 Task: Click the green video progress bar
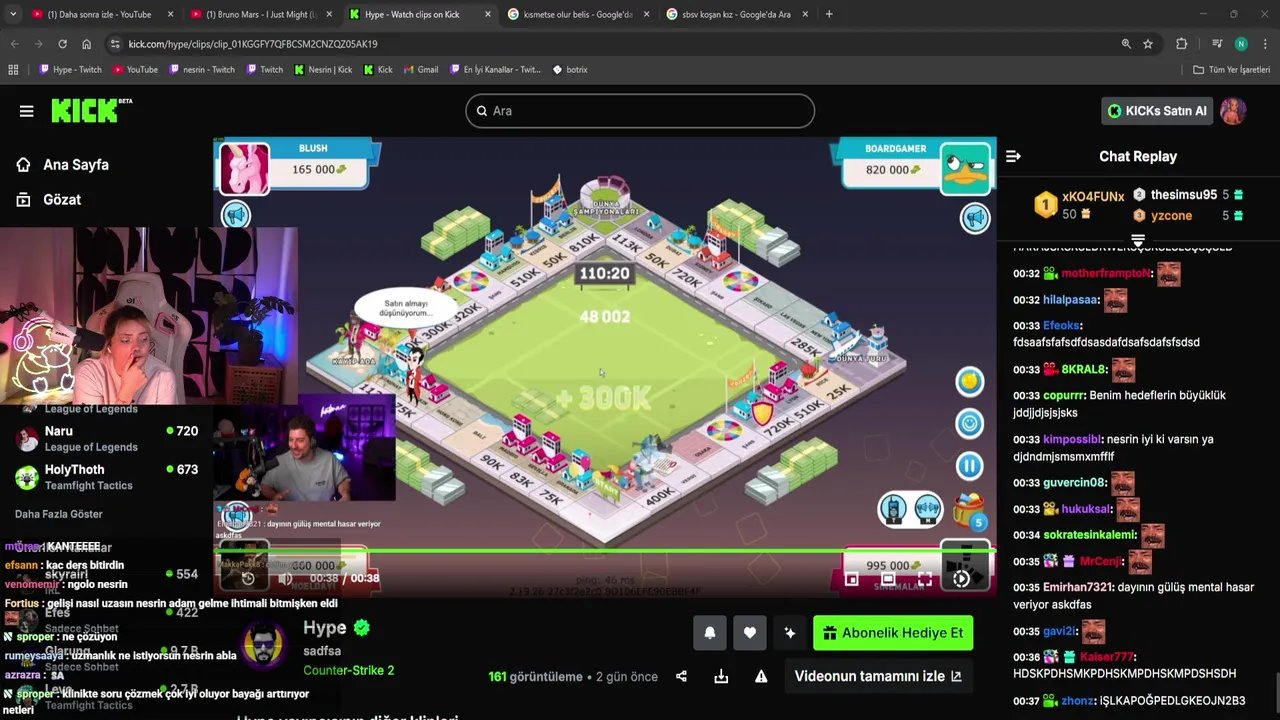click(605, 550)
